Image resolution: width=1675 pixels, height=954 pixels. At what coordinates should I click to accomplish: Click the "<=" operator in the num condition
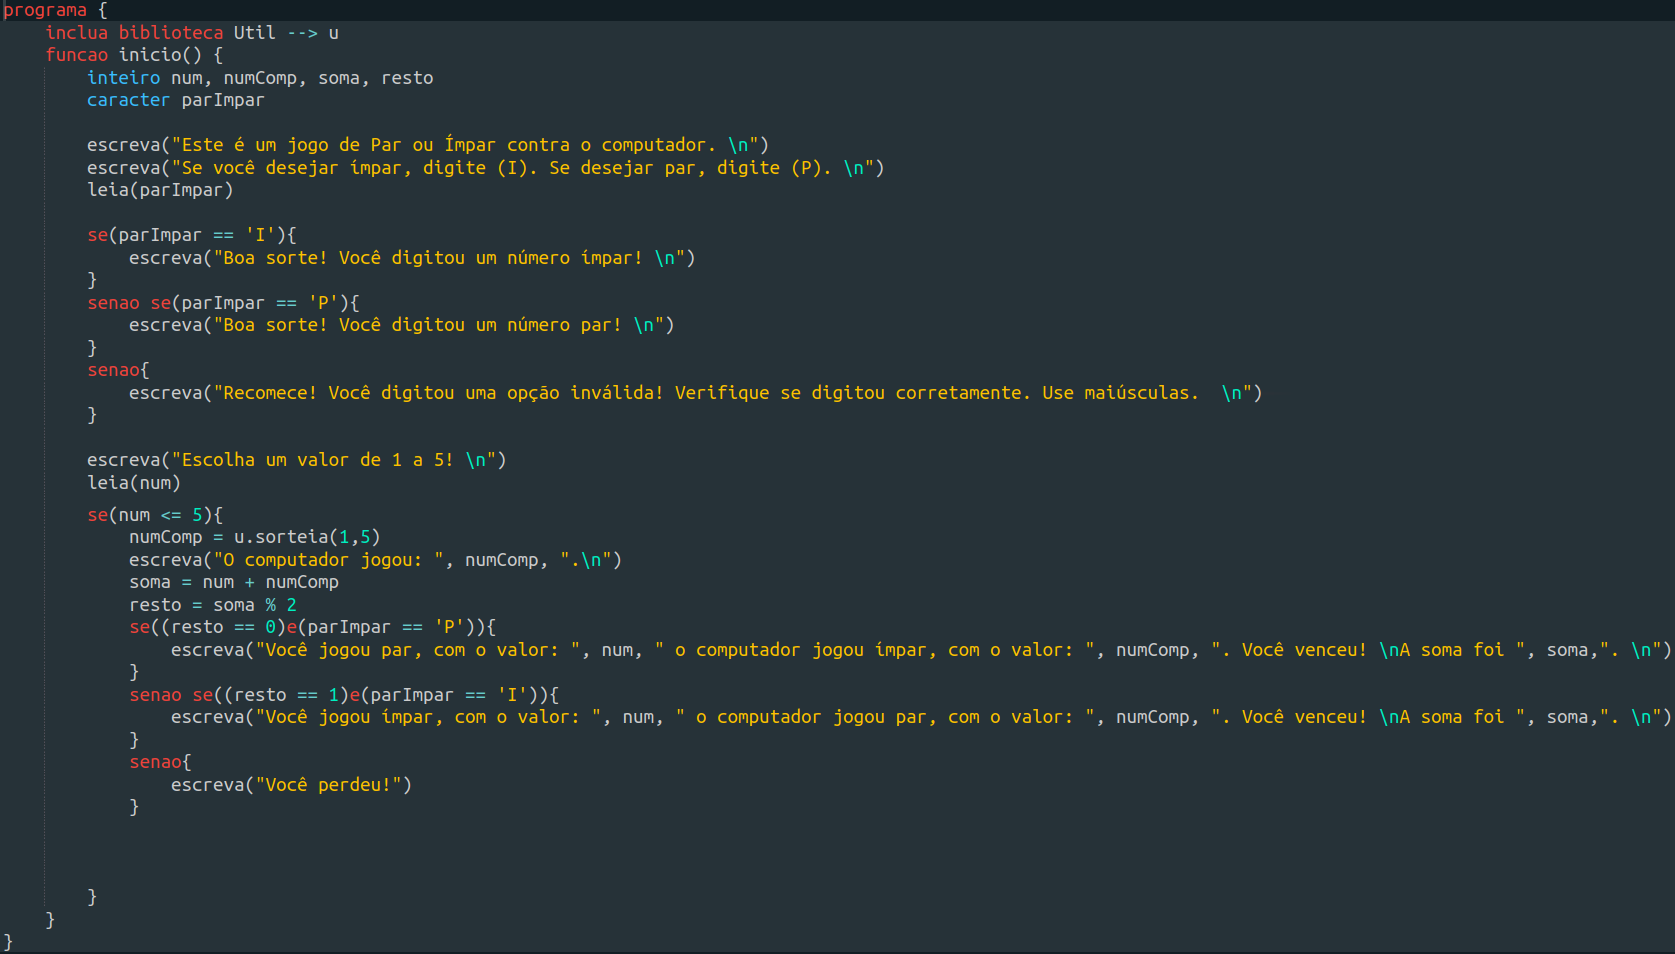pos(171,515)
